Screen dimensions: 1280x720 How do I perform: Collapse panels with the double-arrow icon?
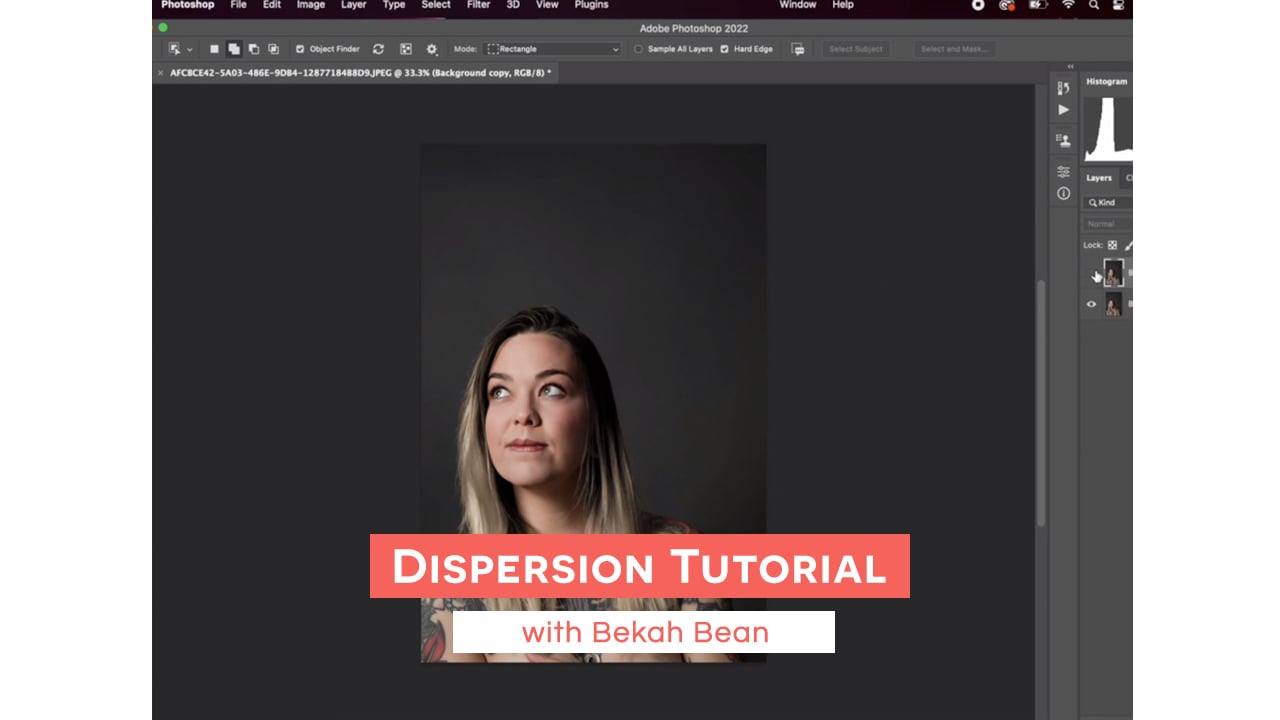pyautogui.click(x=1070, y=67)
